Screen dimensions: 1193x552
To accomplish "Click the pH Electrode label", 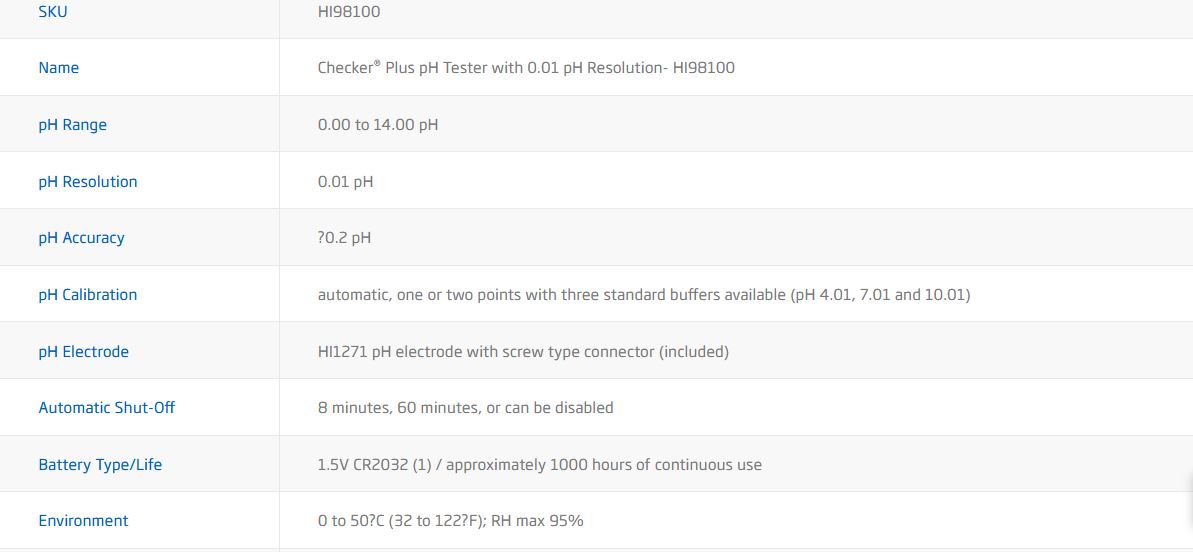I will pyautogui.click(x=83, y=352).
